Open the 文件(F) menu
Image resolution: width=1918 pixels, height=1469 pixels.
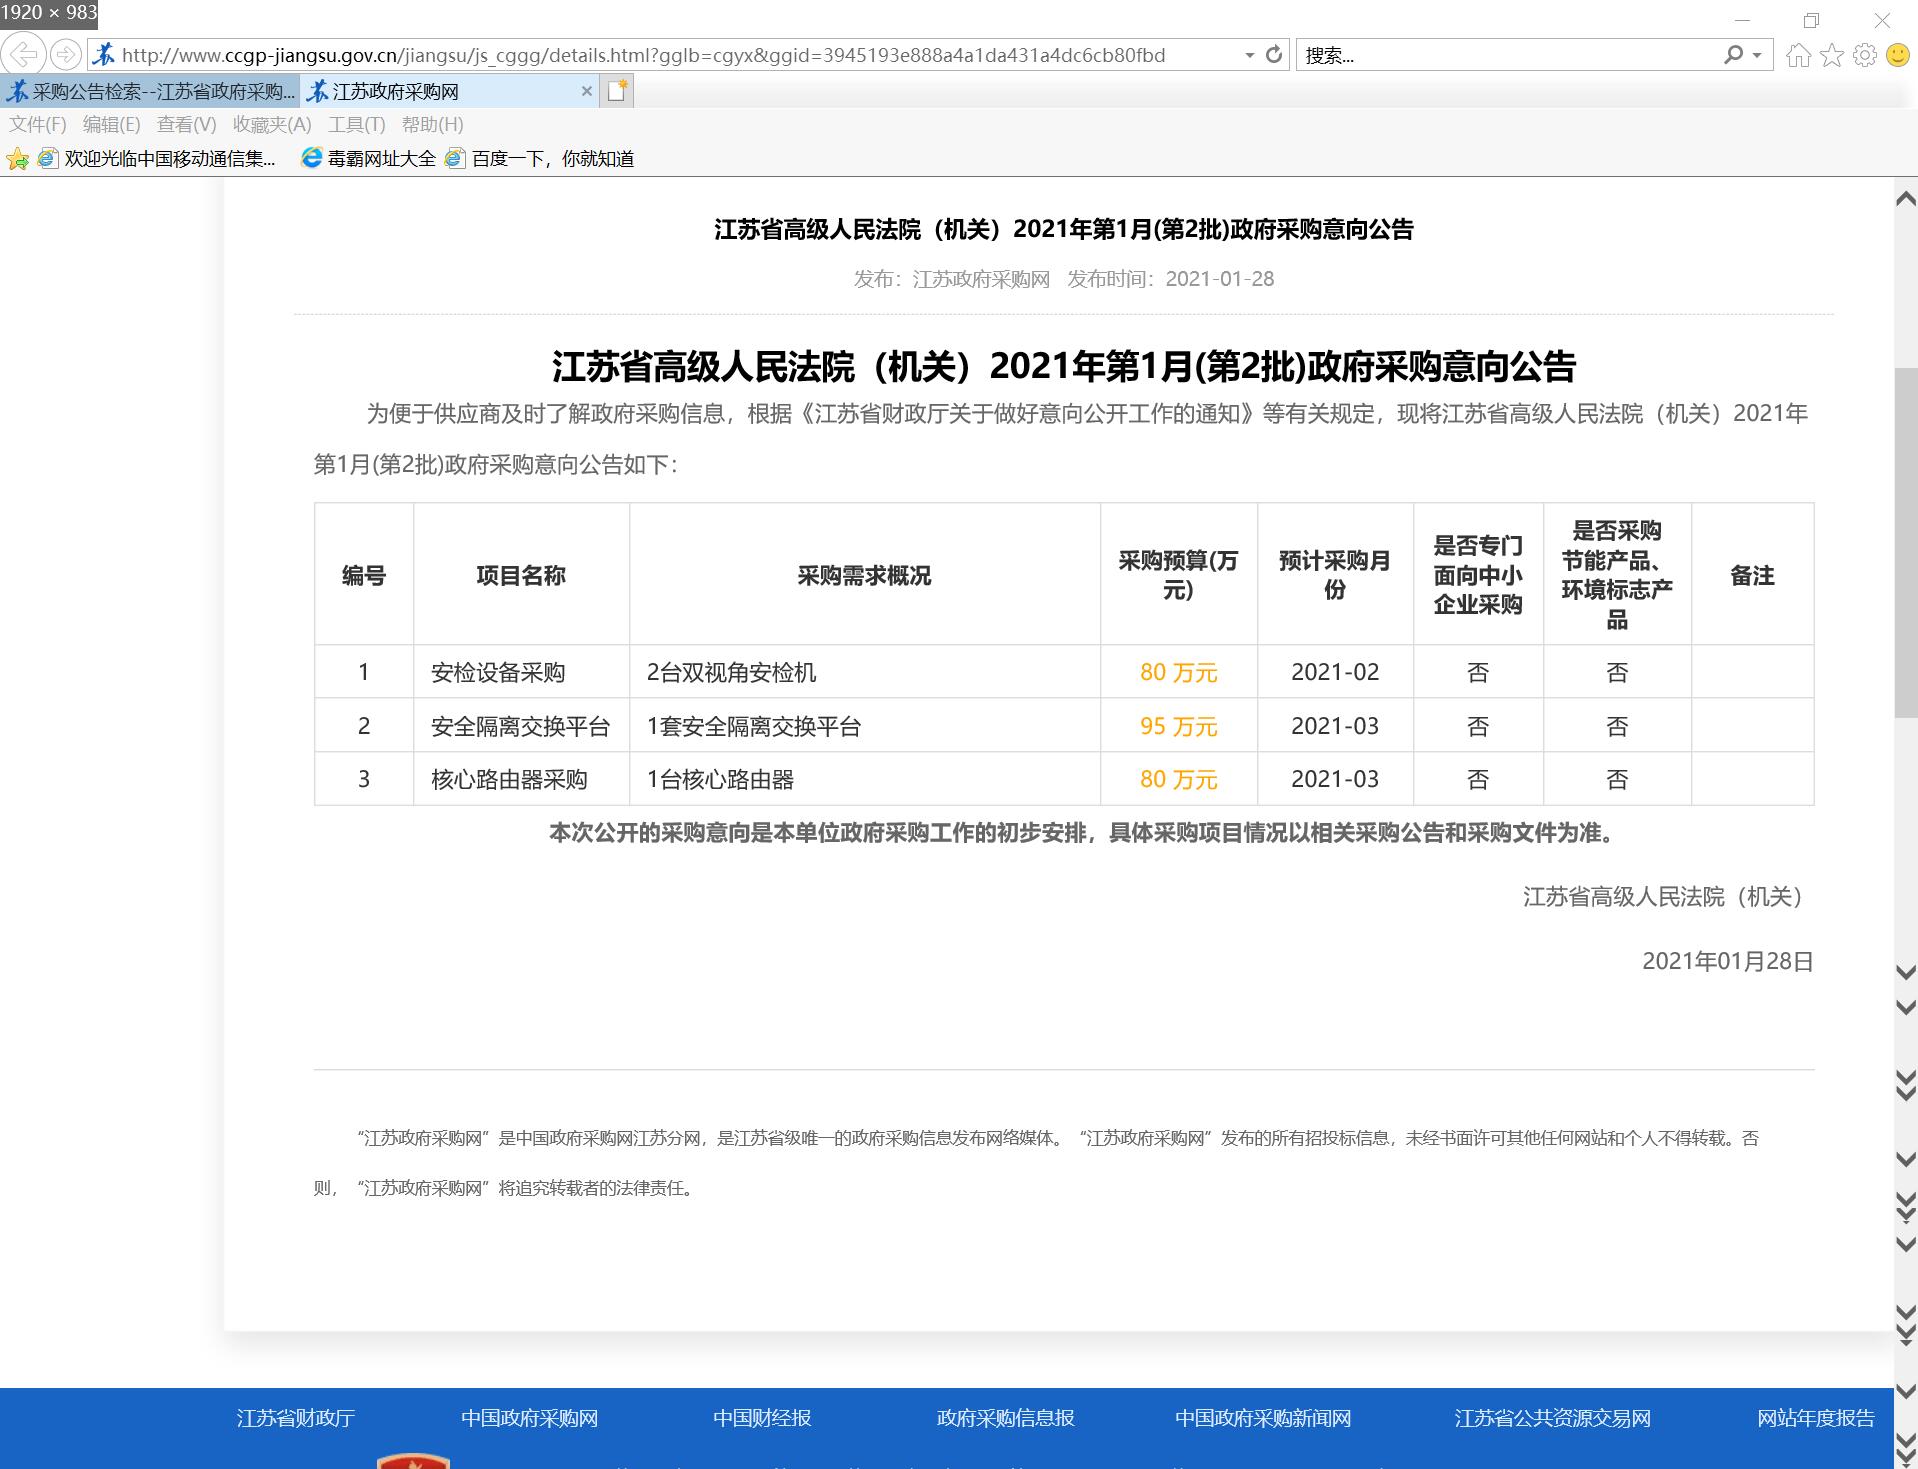click(38, 124)
